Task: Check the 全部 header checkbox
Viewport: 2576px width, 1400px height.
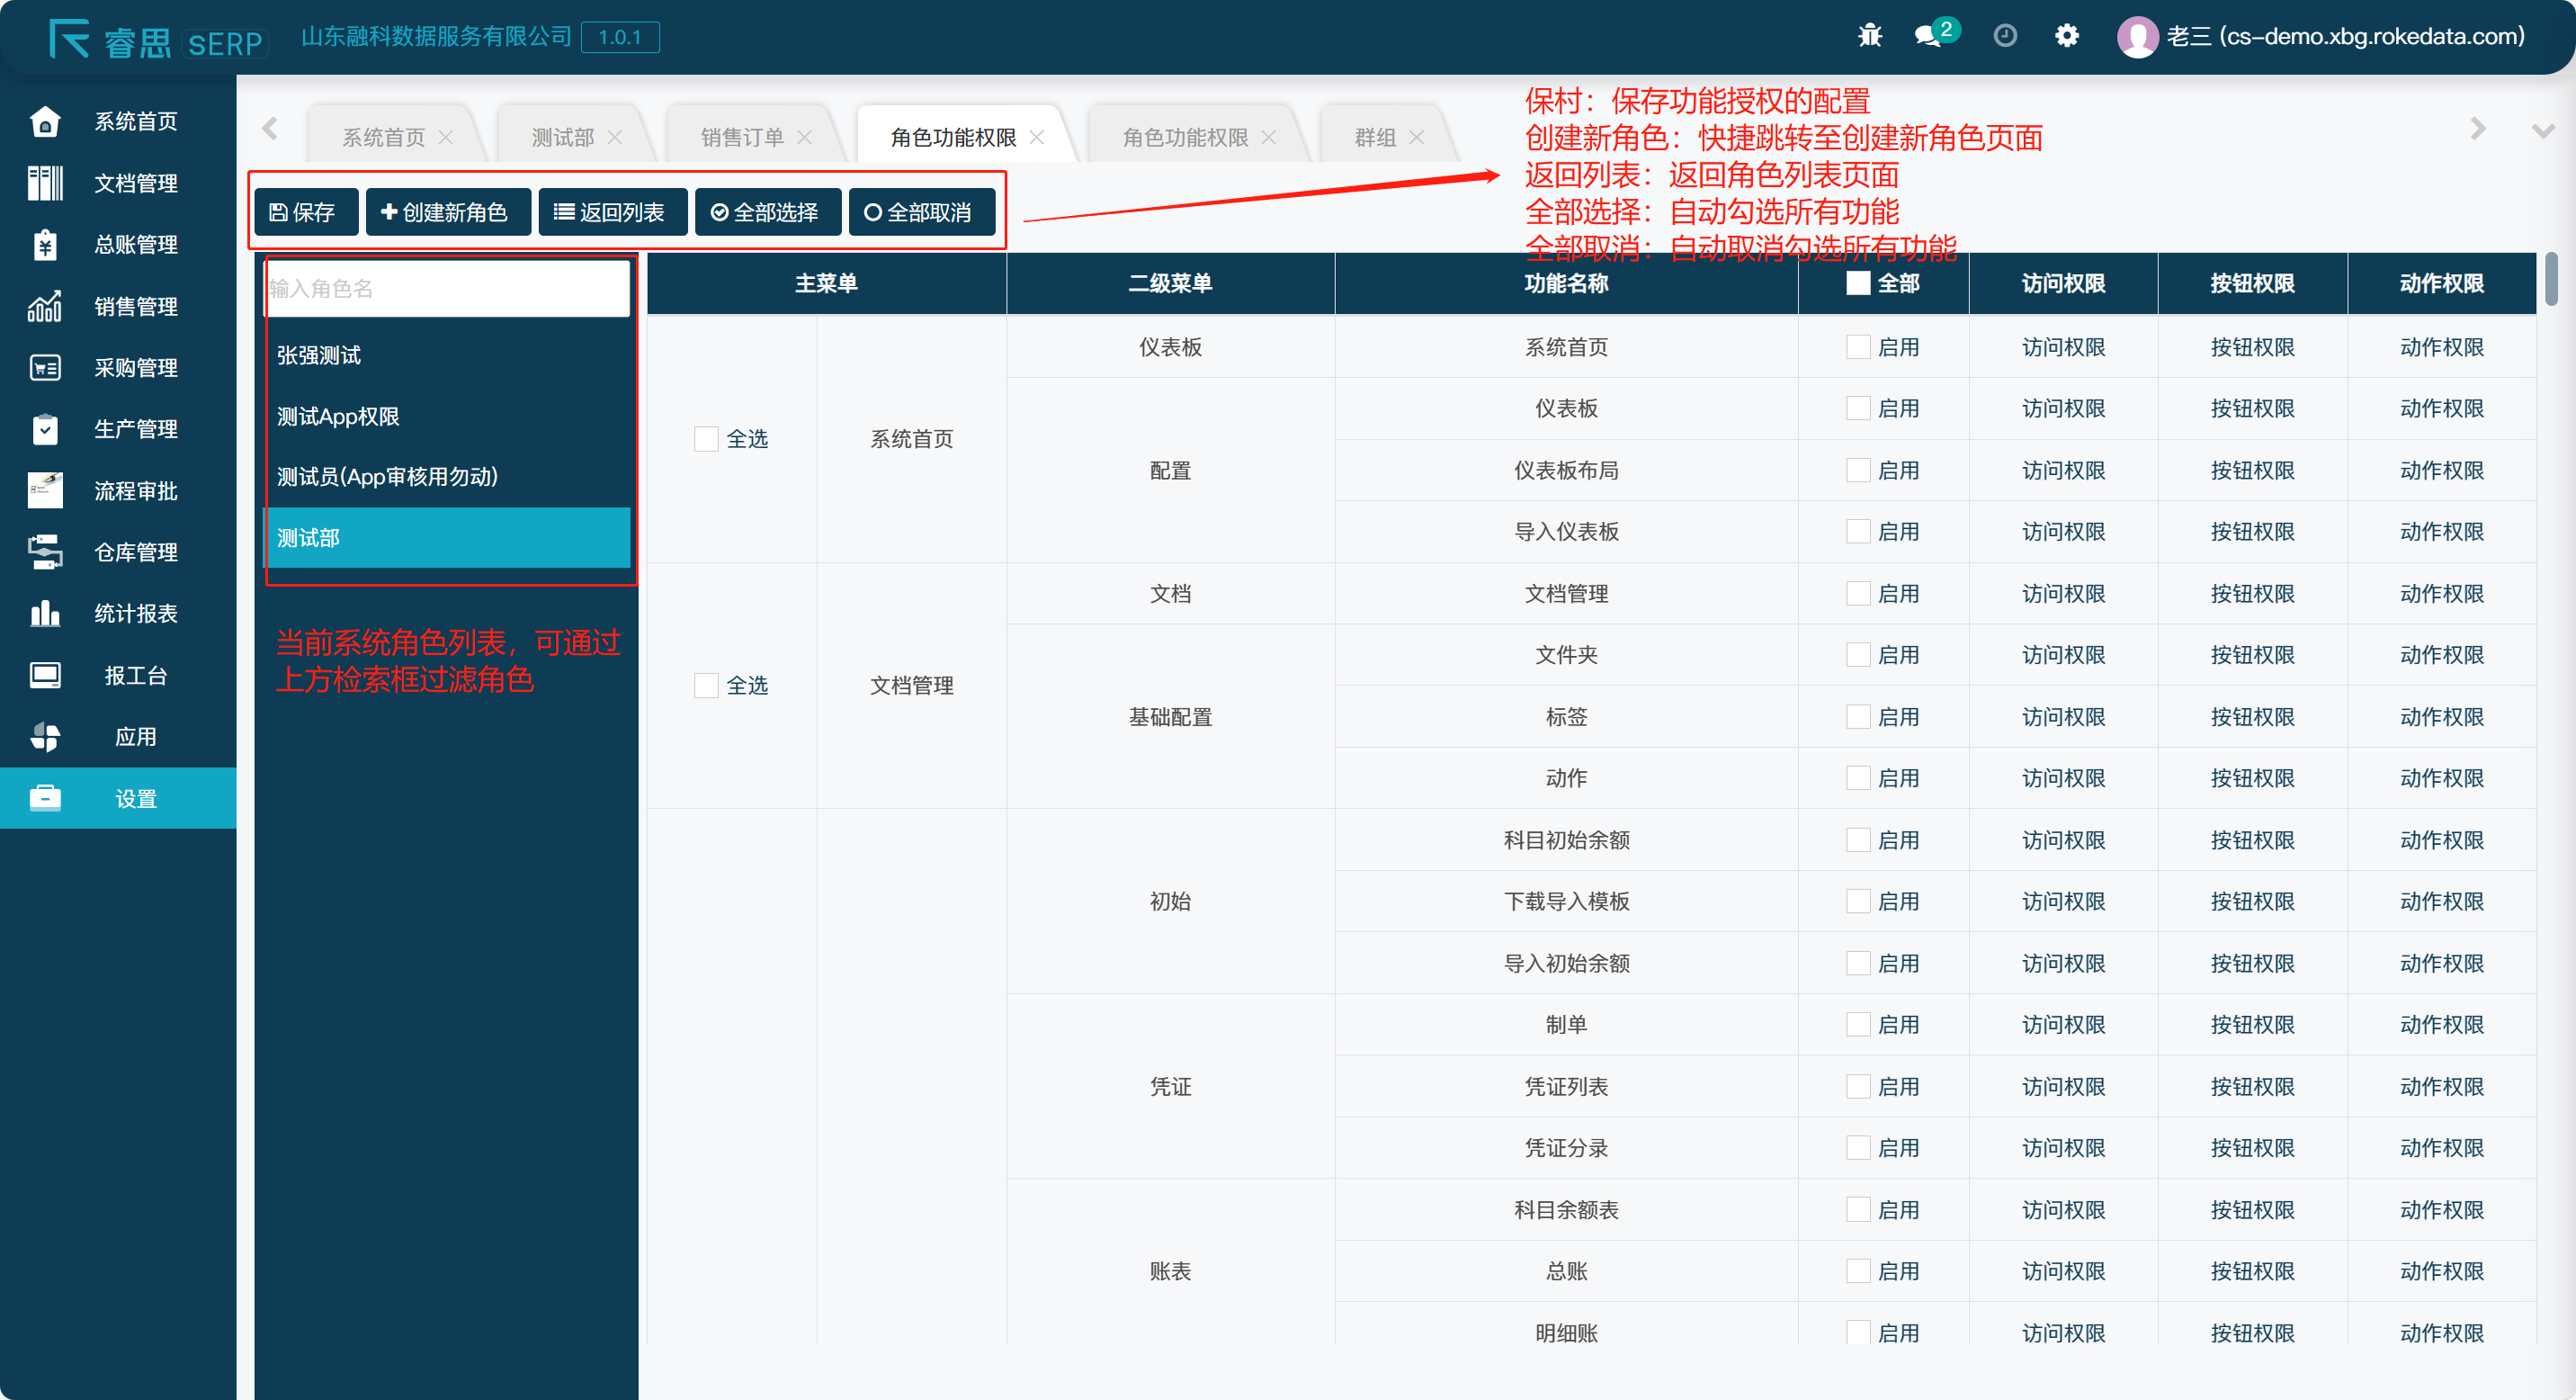Action: coord(1857,283)
